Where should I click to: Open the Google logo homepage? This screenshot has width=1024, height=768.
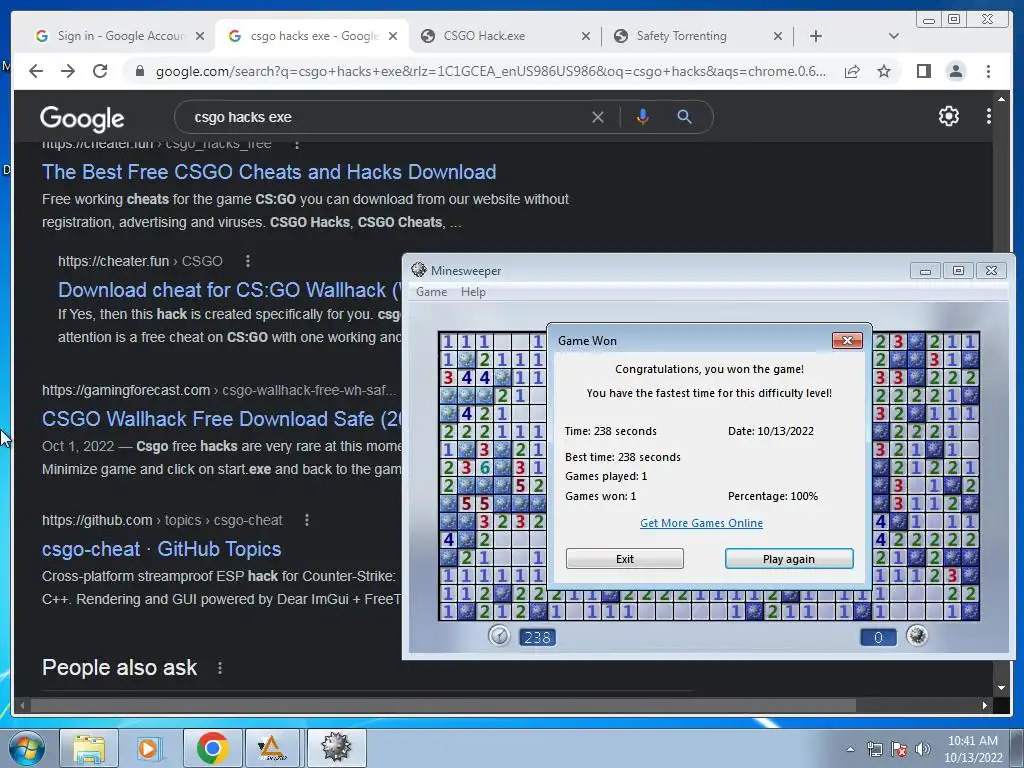click(82, 118)
